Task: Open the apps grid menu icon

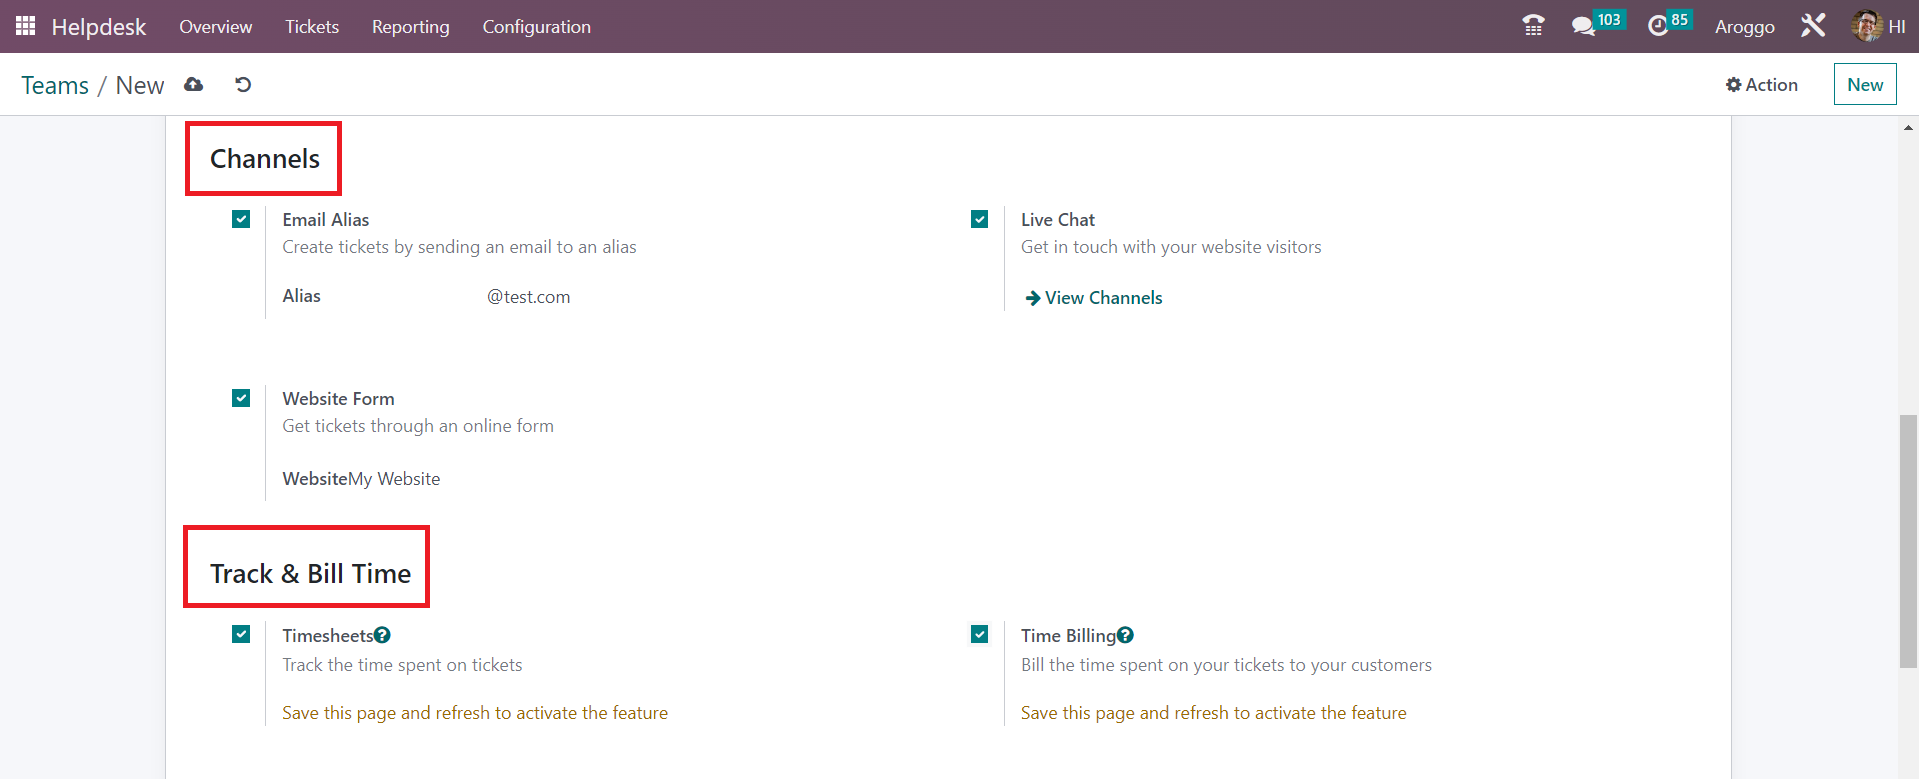Action: [25, 26]
